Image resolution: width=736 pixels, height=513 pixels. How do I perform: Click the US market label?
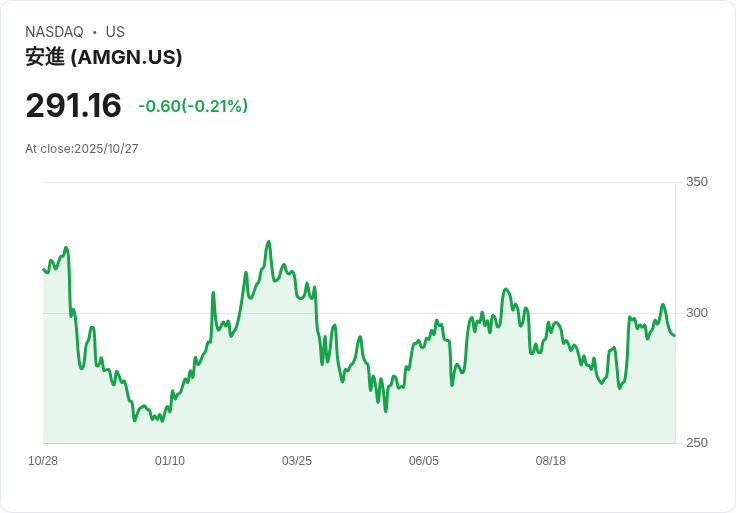(115, 32)
